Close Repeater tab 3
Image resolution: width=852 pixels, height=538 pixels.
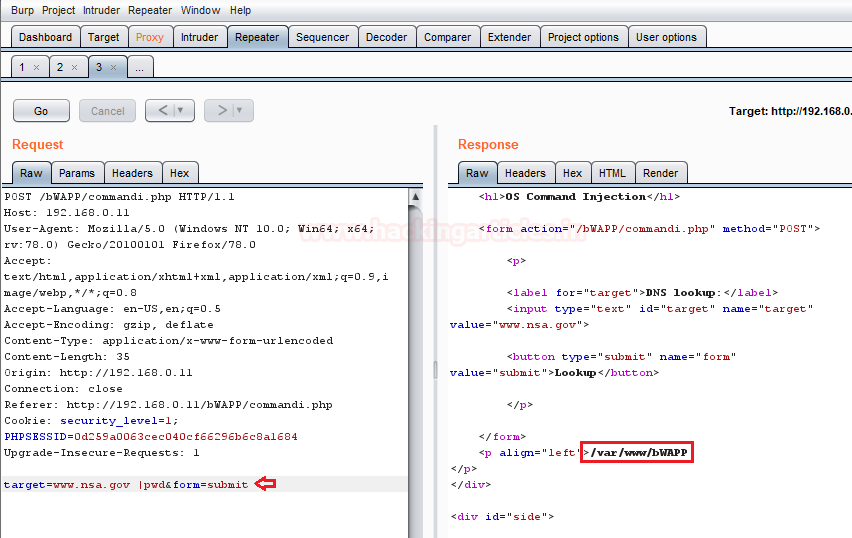coord(114,67)
